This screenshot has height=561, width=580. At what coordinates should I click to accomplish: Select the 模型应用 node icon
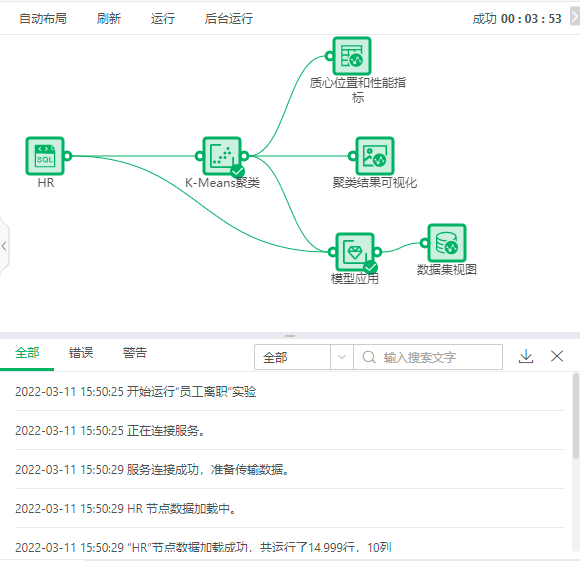(355, 252)
